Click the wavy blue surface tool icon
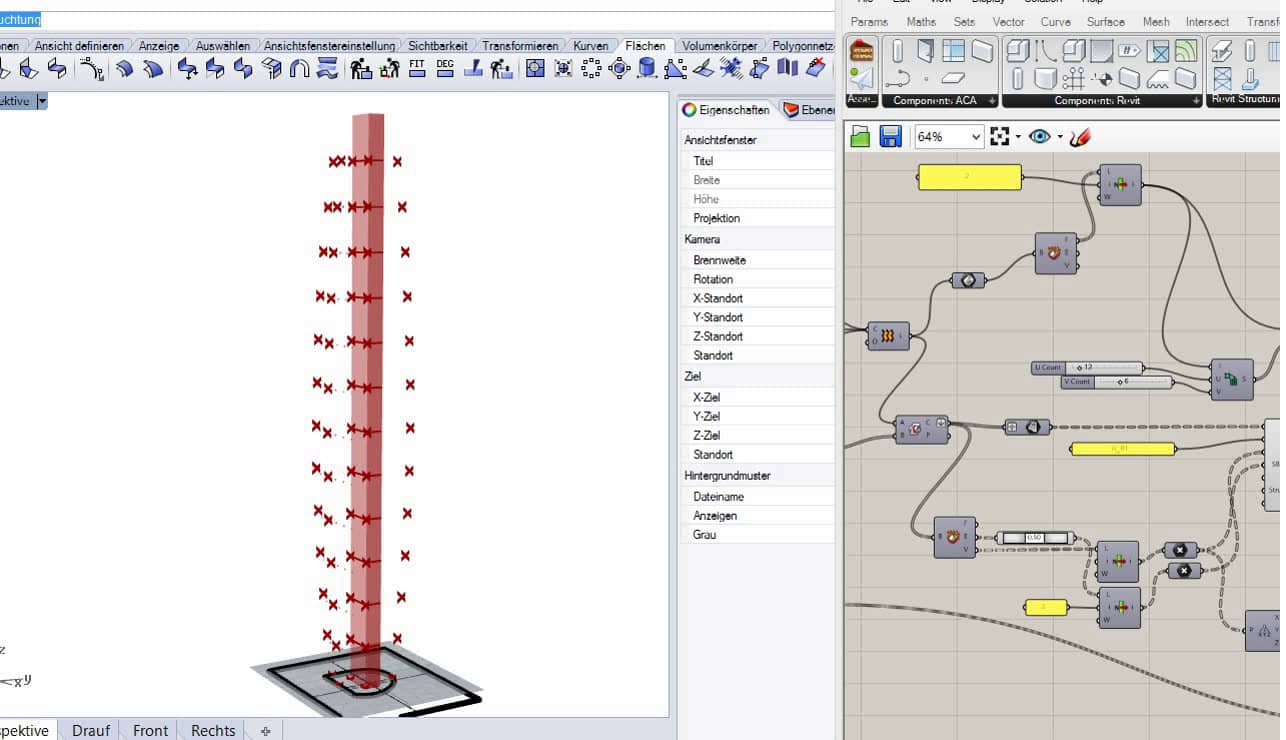The height and width of the screenshot is (740, 1286). tap(327, 68)
